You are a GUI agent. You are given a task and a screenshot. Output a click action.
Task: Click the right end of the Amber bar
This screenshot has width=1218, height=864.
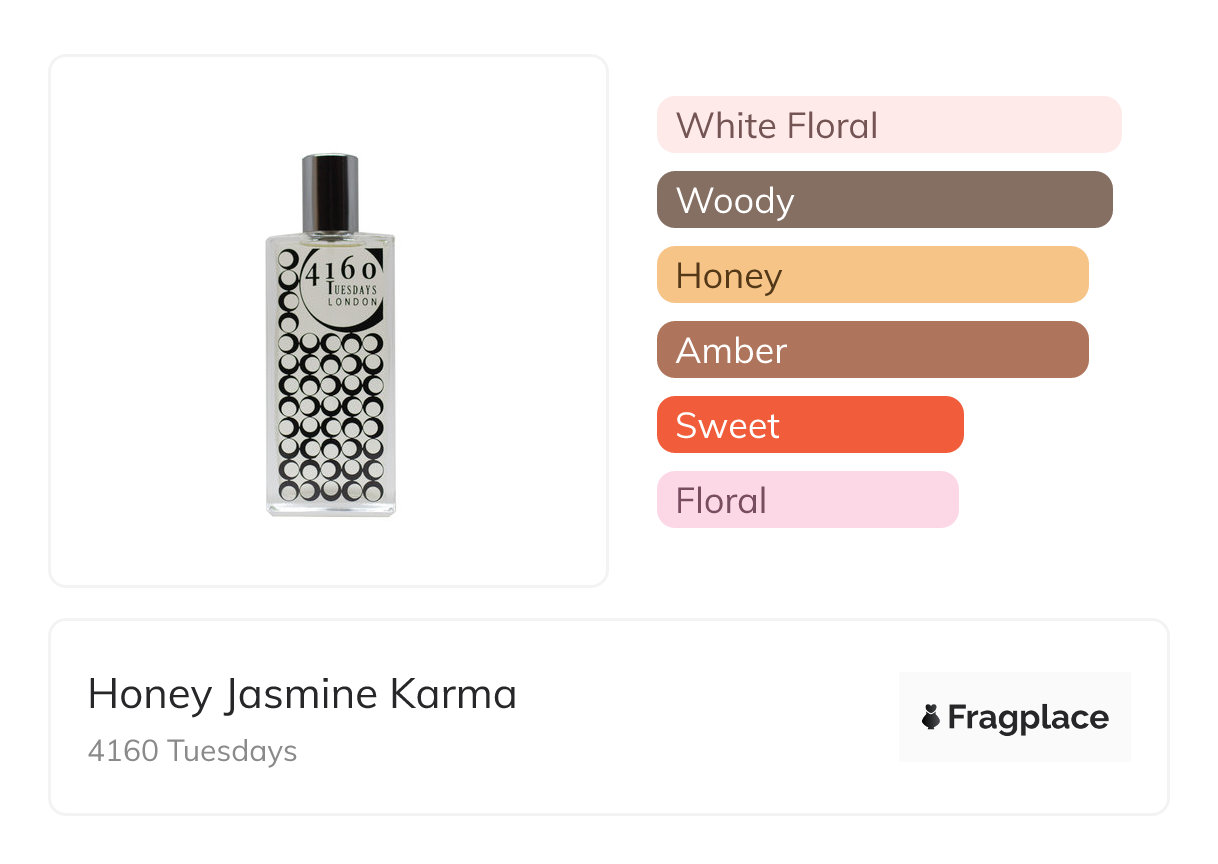[x=1074, y=350]
